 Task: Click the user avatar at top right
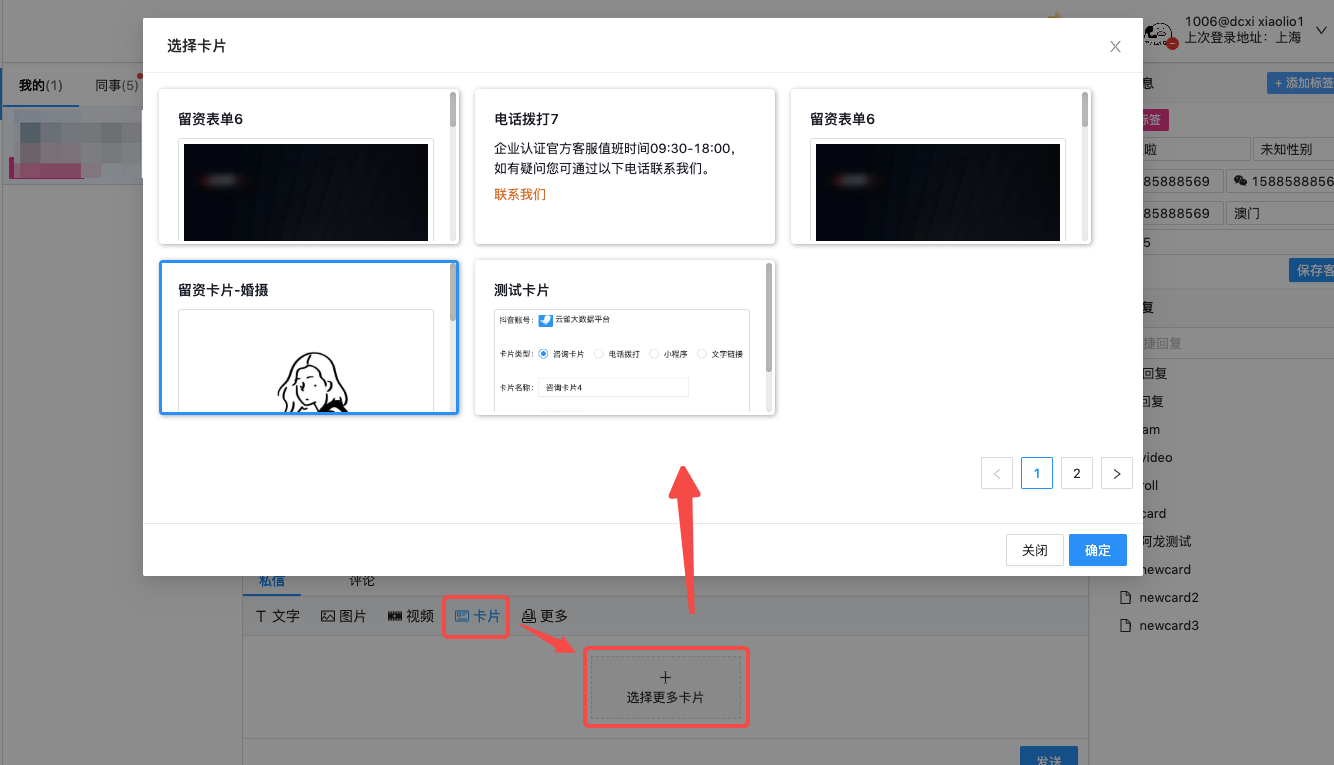[x=1159, y=33]
